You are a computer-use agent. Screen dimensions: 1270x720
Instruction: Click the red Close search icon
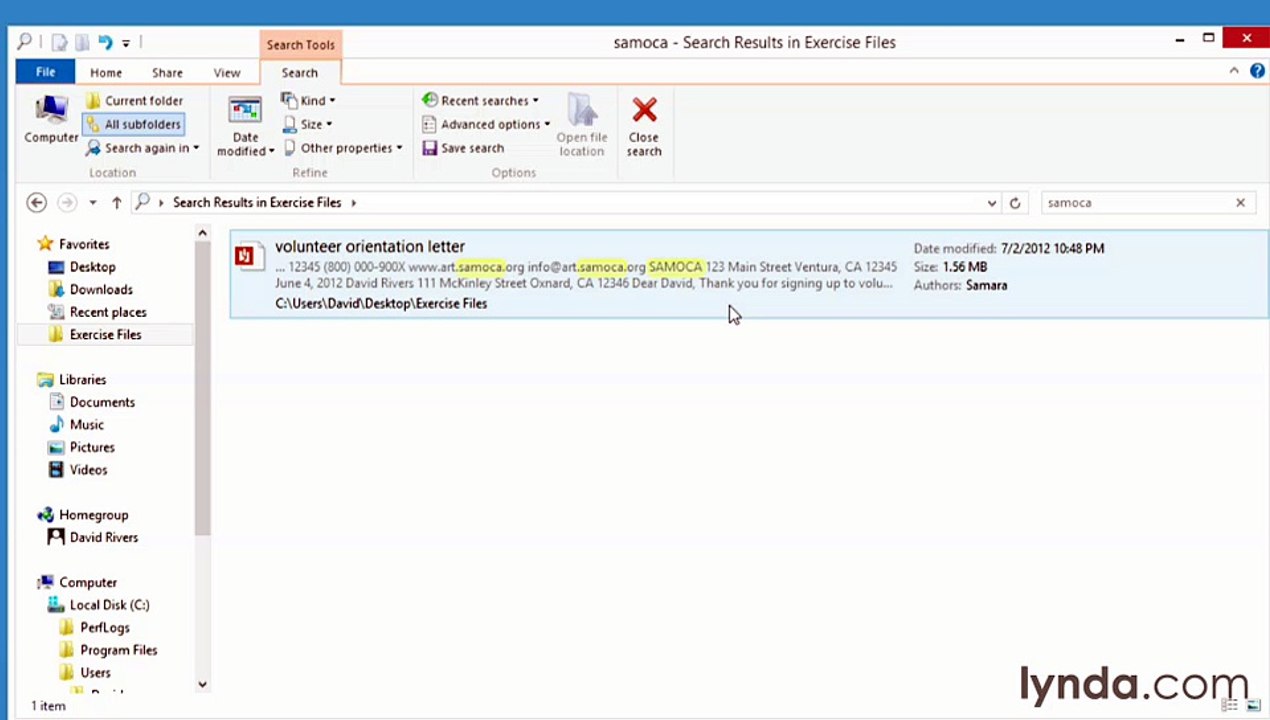pos(644,110)
